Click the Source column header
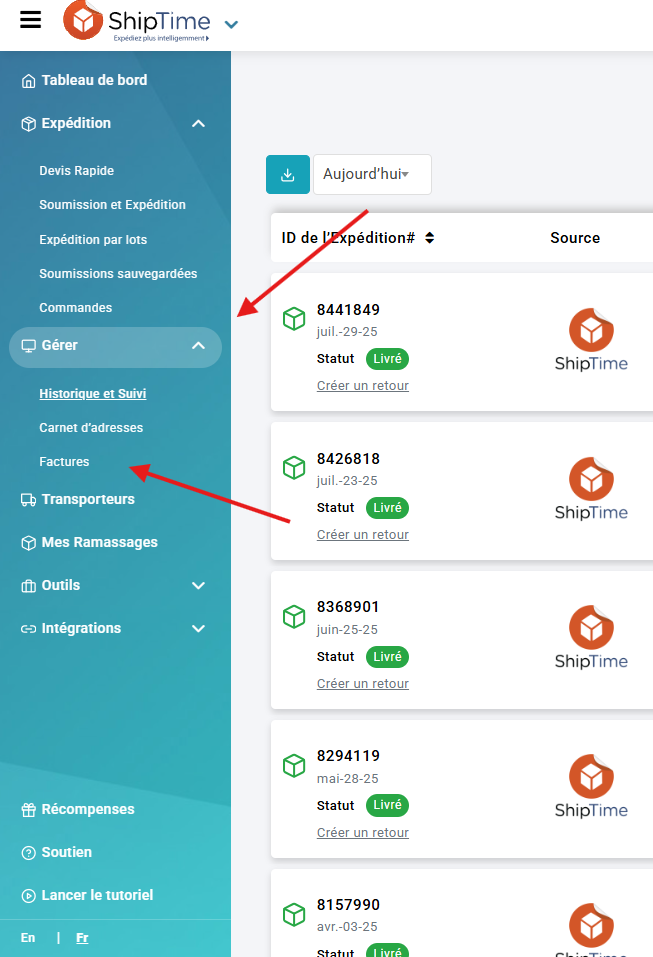 click(575, 237)
